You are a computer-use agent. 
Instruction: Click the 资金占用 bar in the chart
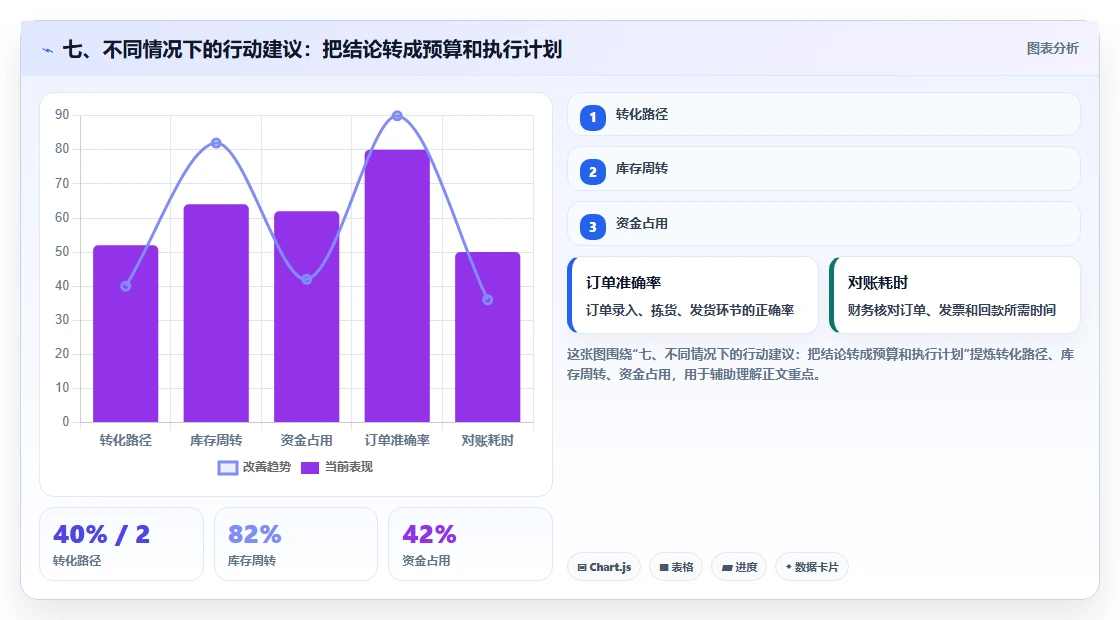click(x=306, y=316)
